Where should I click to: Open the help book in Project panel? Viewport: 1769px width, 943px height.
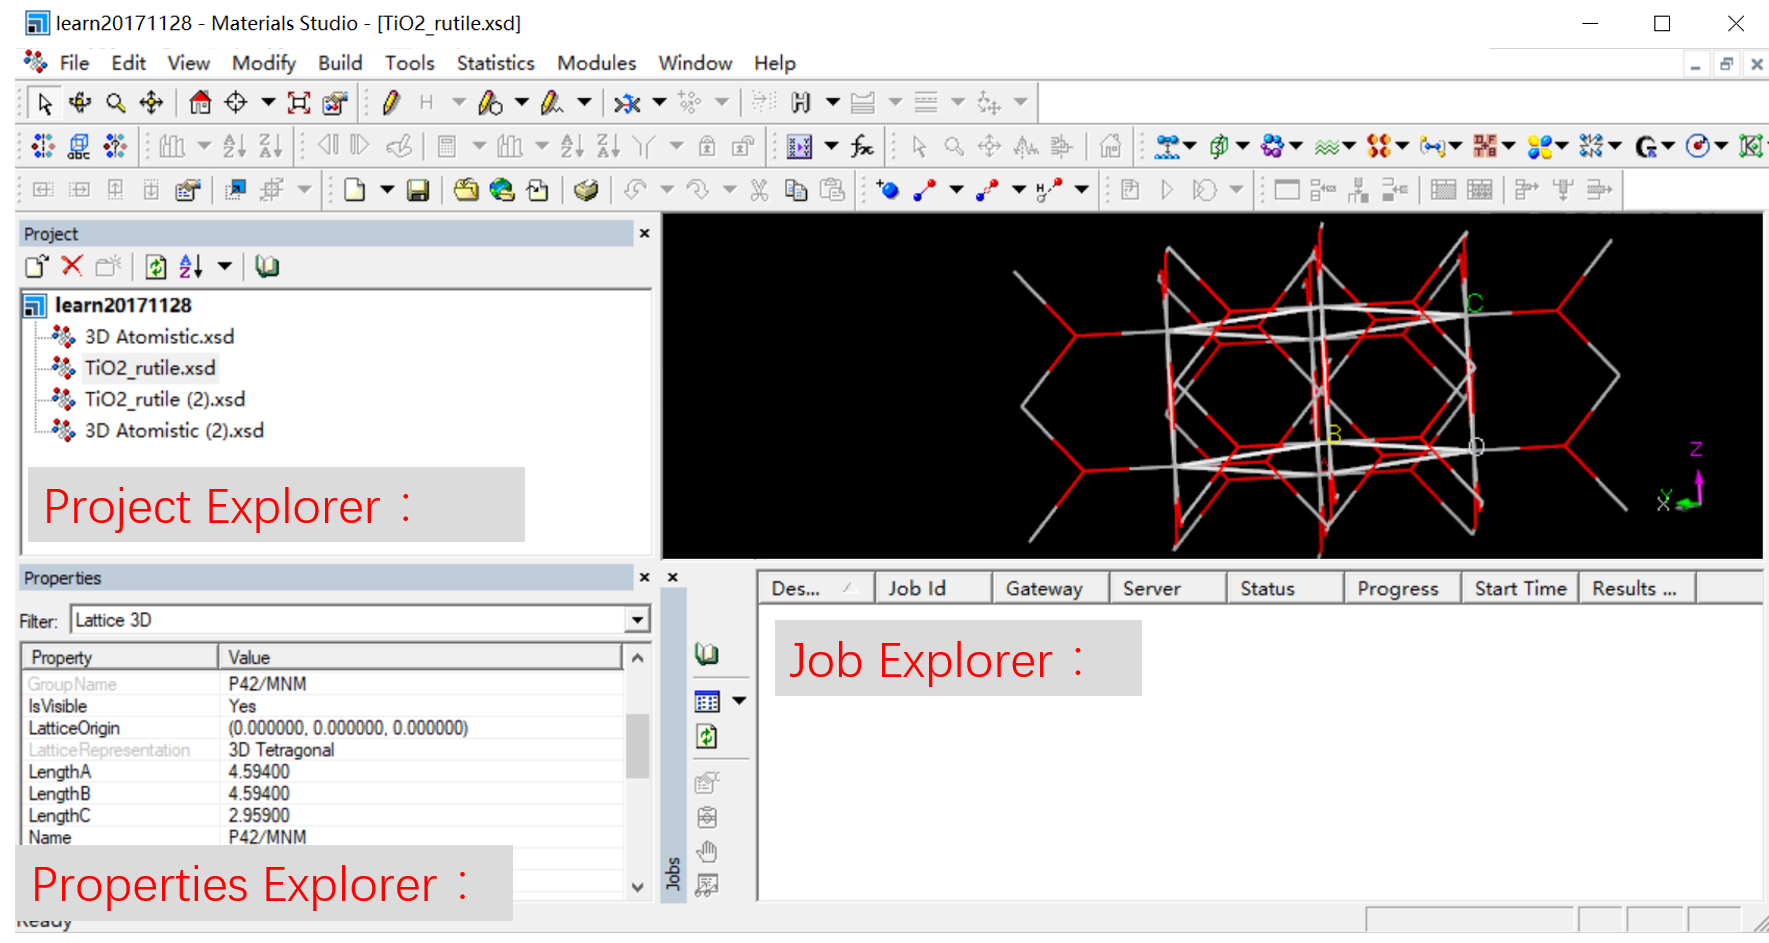(267, 266)
